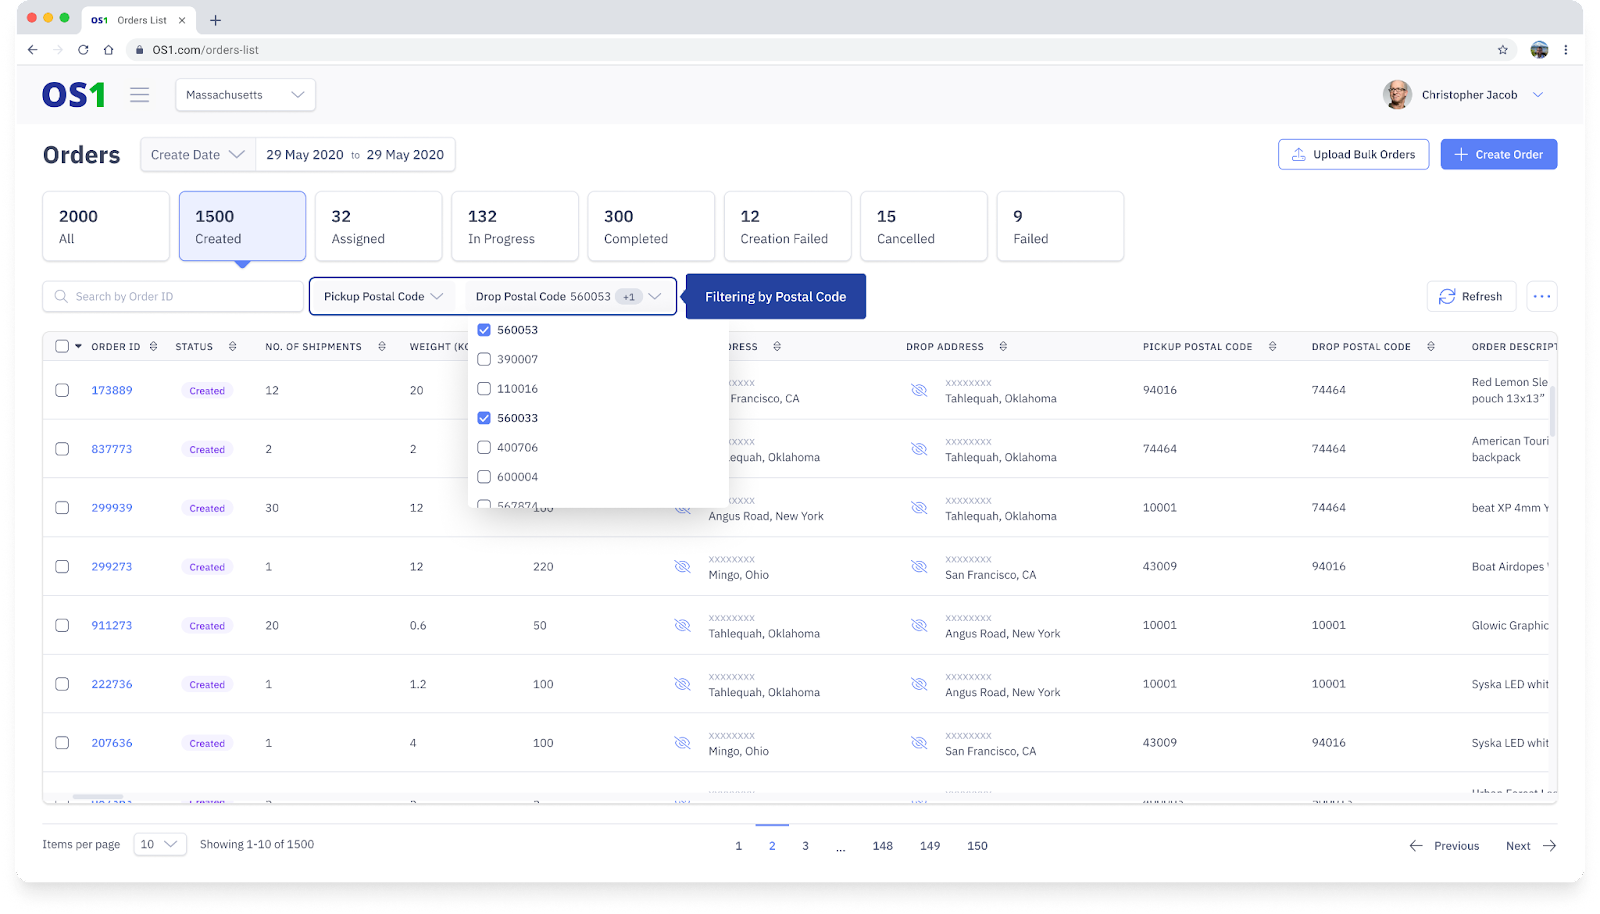
Task: Uncheck the 560033 postal code option
Action: click(484, 418)
